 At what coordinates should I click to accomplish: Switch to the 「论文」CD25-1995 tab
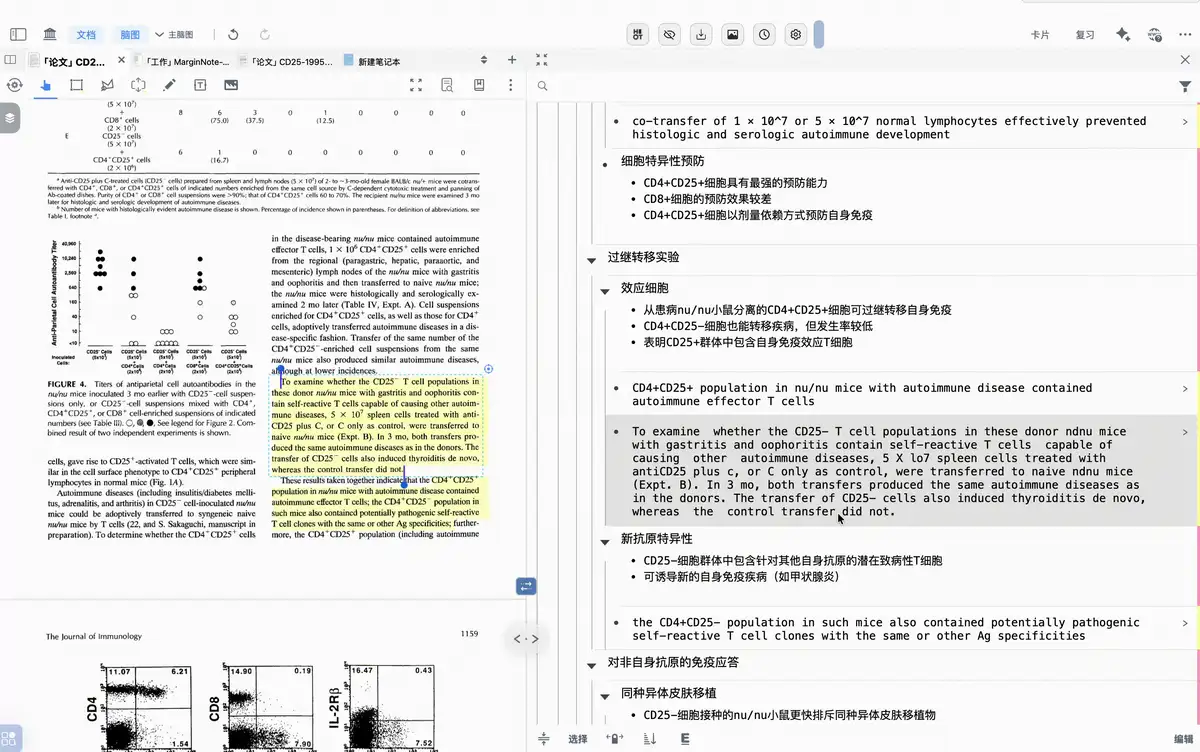(x=289, y=61)
